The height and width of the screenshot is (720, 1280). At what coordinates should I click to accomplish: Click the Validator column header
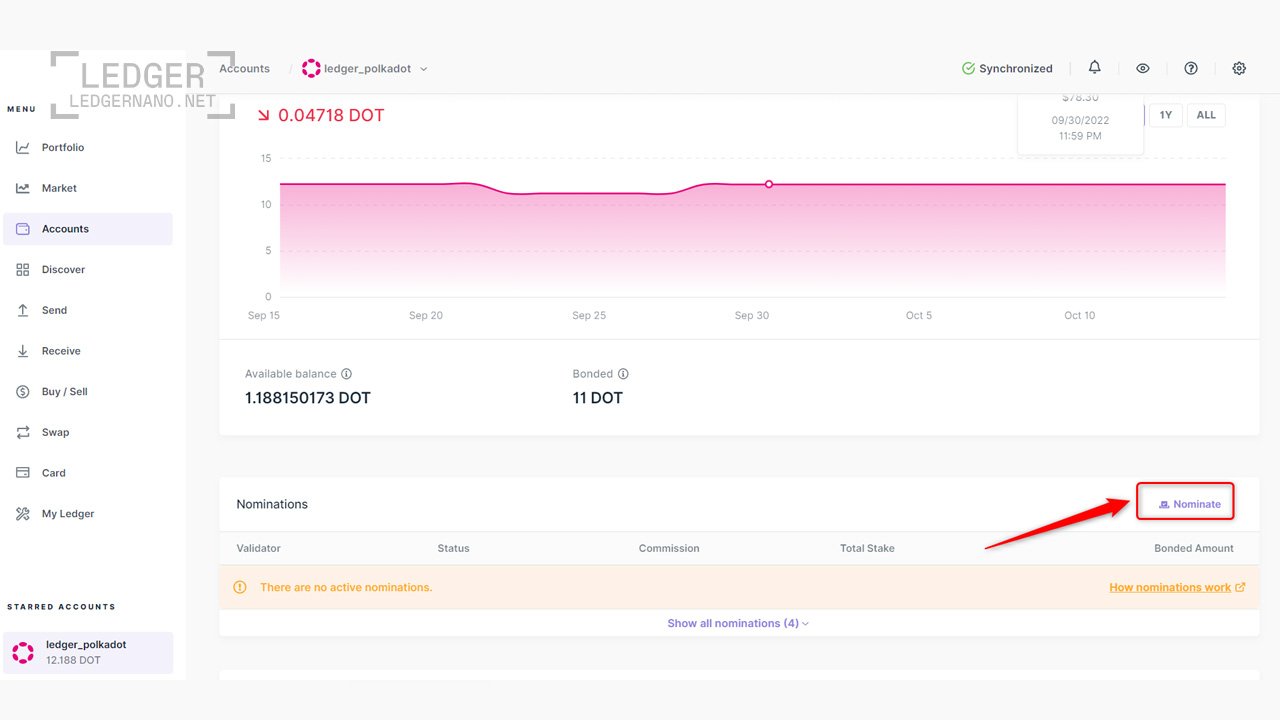(x=258, y=548)
